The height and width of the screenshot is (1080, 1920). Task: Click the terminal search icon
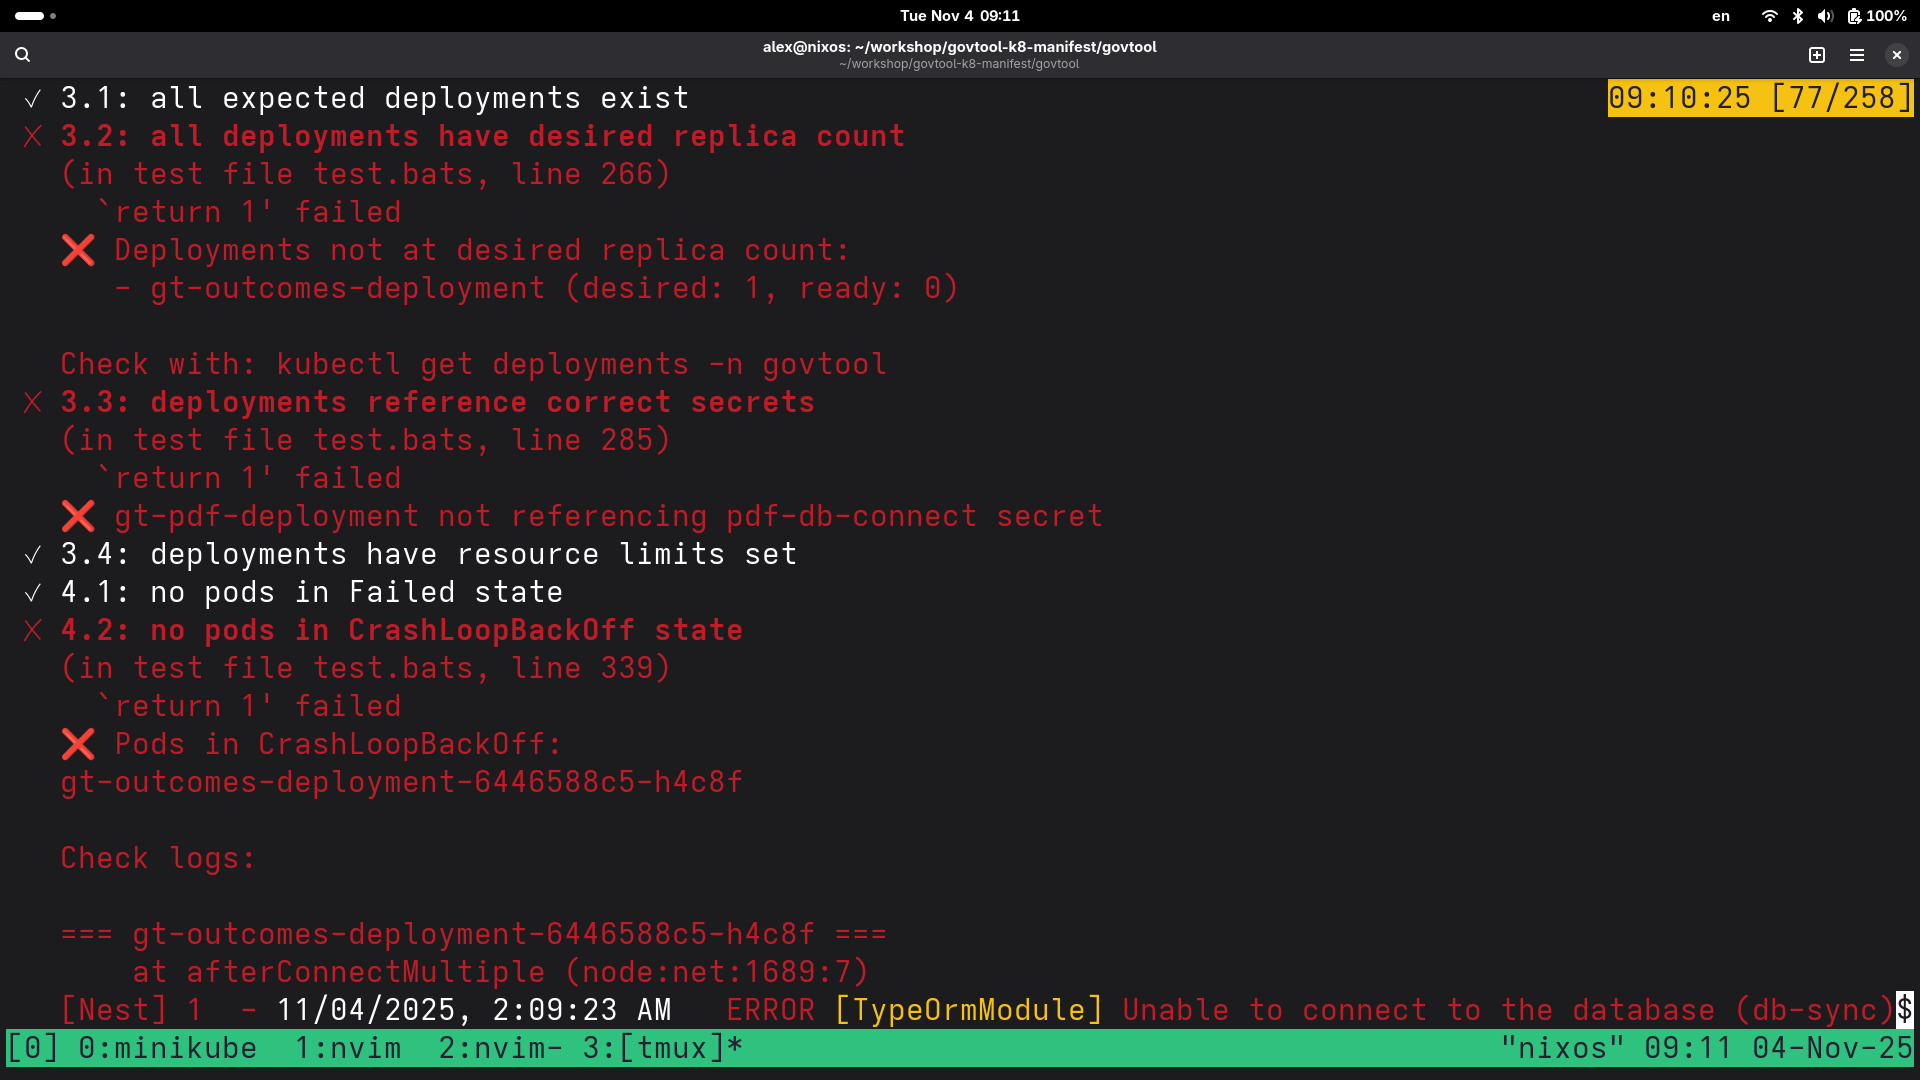point(22,55)
